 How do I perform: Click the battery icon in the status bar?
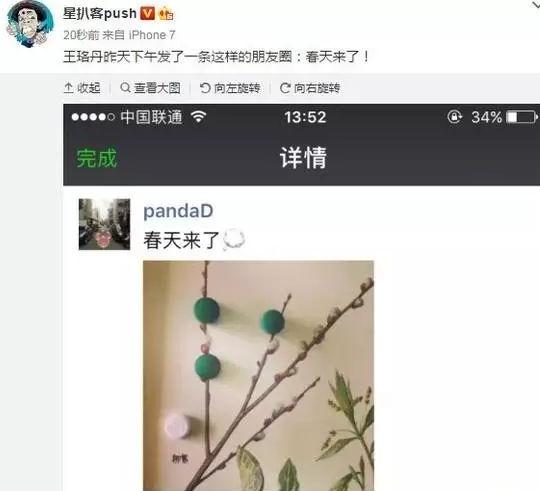point(522,117)
